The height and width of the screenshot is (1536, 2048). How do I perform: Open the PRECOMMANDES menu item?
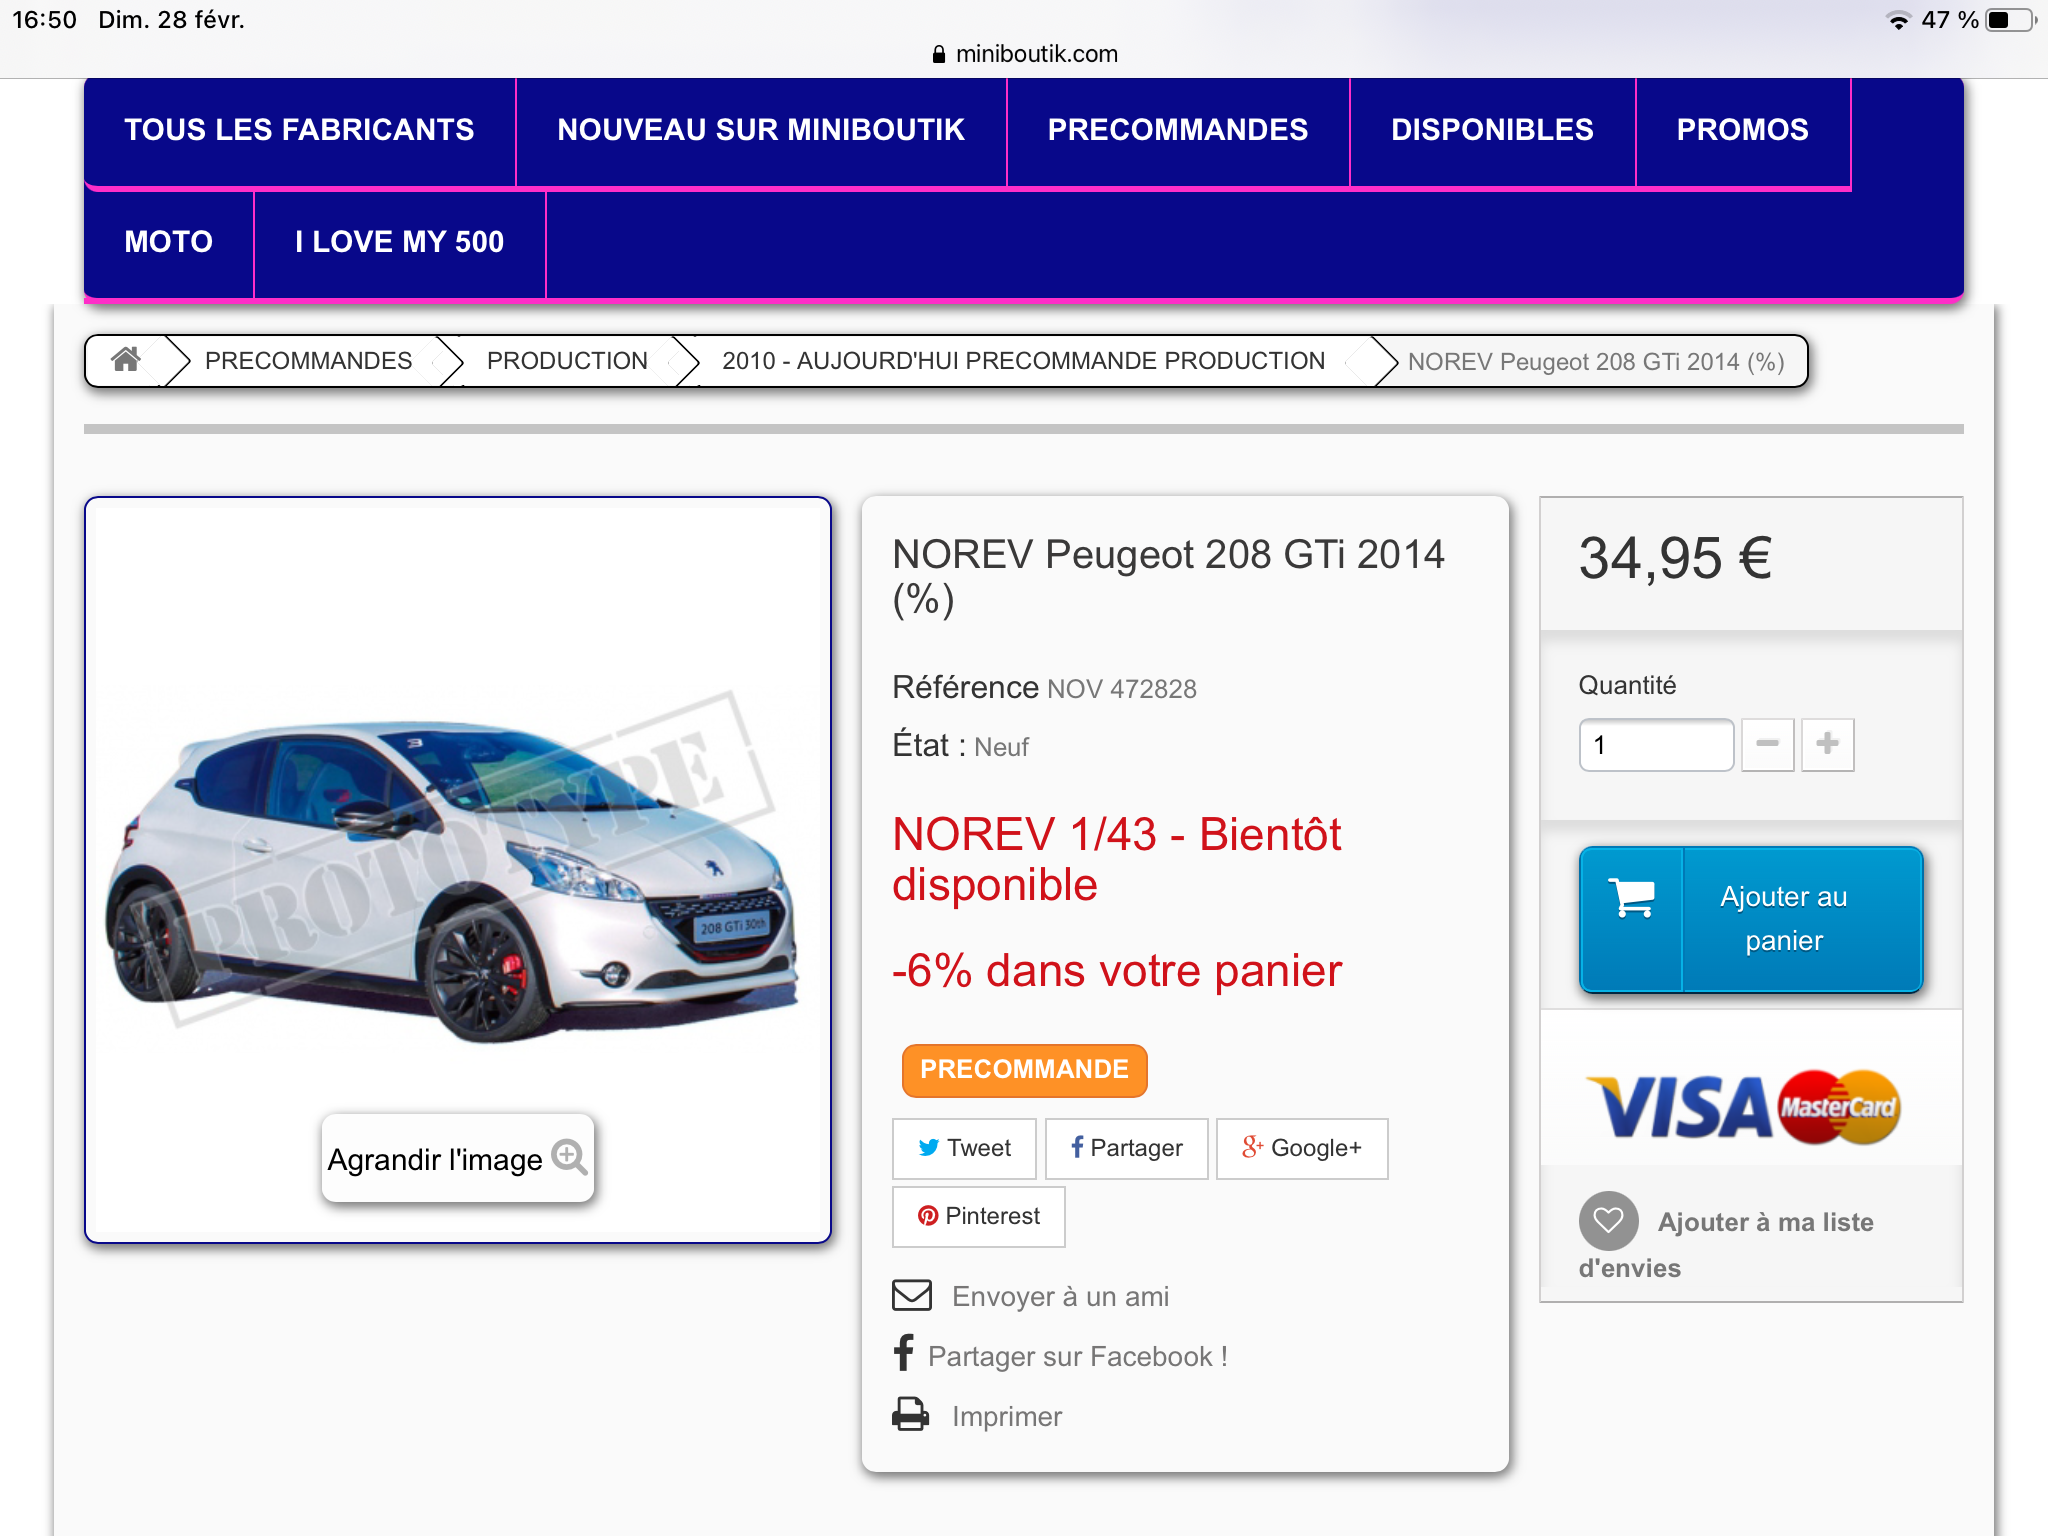(1177, 130)
